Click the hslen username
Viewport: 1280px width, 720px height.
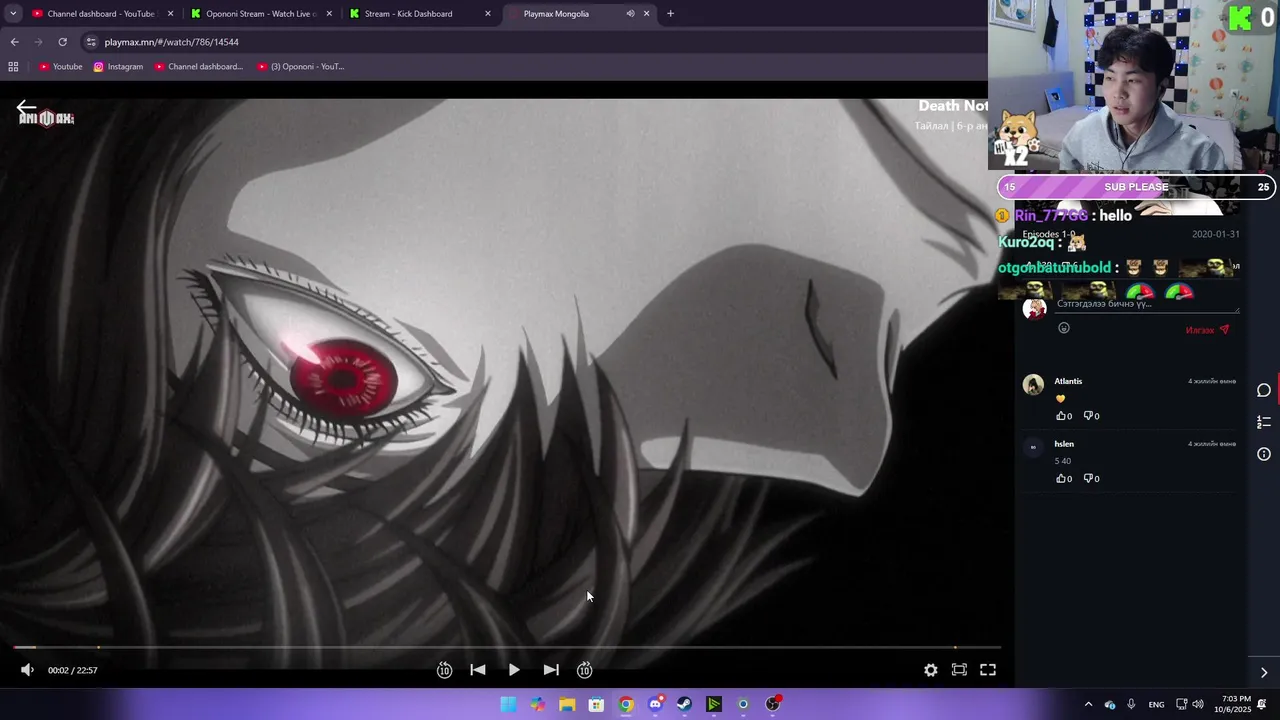coord(1064,444)
